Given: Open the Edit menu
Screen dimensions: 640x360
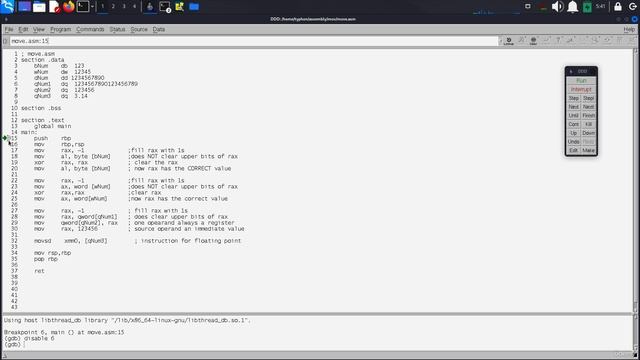Looking at the screenshot, I should [x=23, y=29].
